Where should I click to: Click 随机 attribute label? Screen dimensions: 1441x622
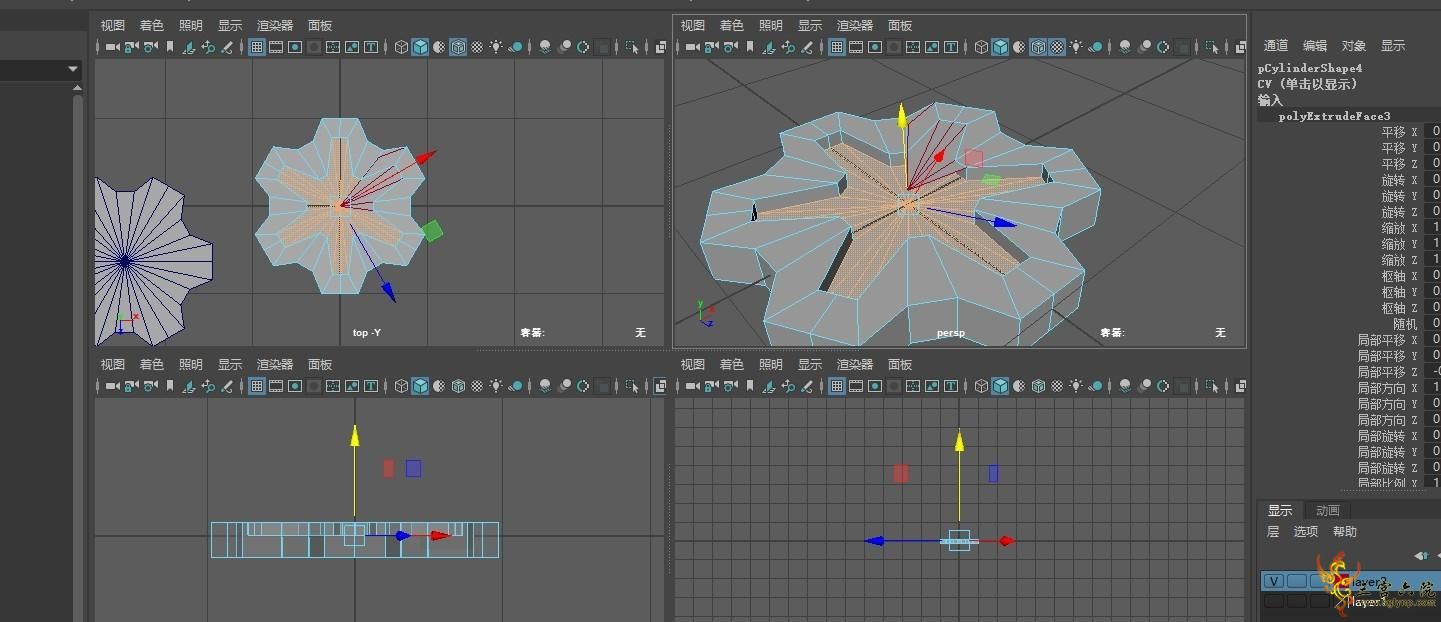point(1405,325)
